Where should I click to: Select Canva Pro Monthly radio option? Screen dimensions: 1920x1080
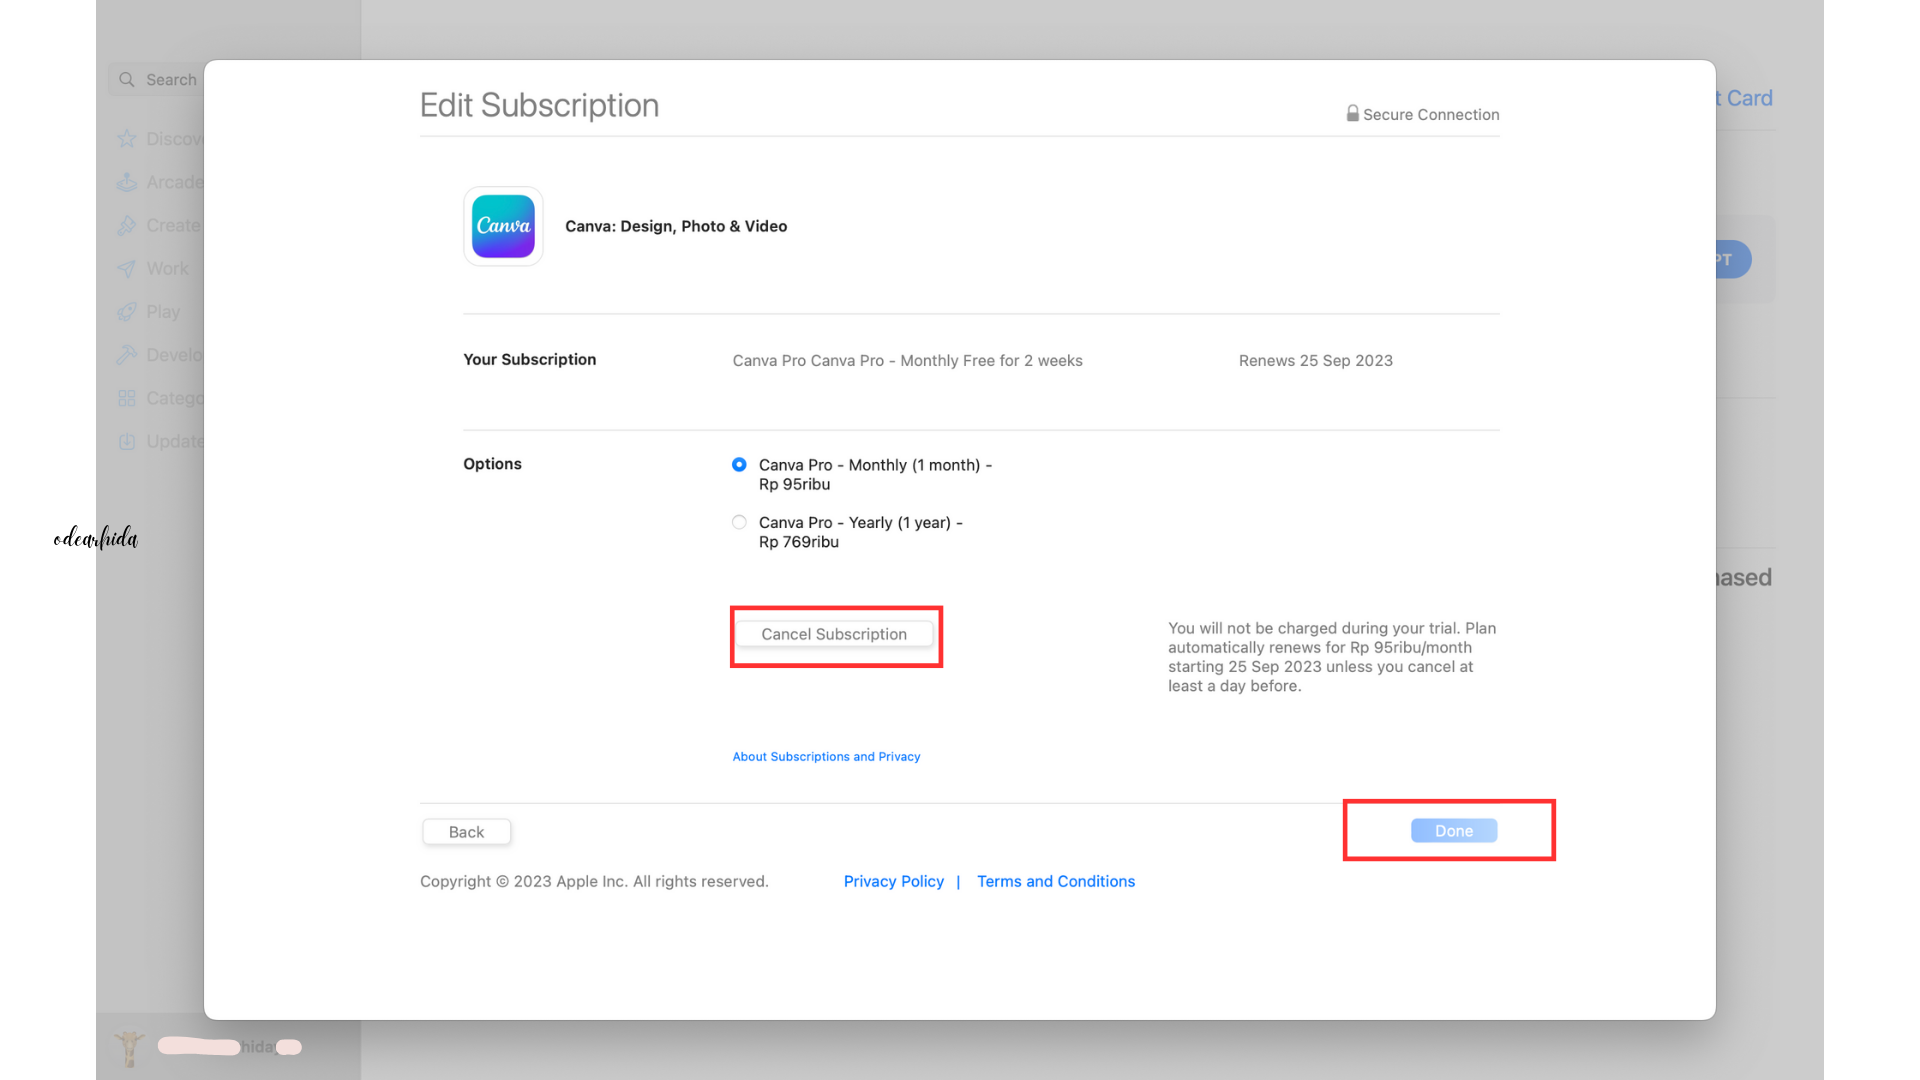point(739,465)
